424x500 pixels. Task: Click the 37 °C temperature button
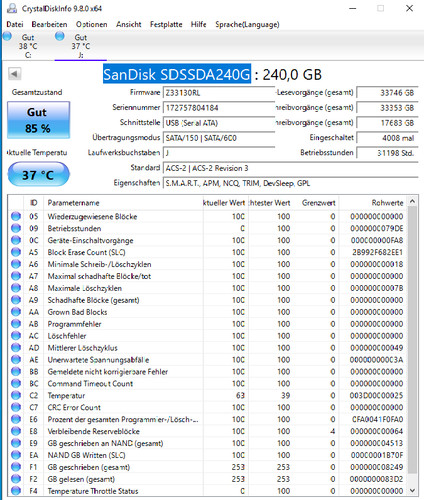(38, 174)
